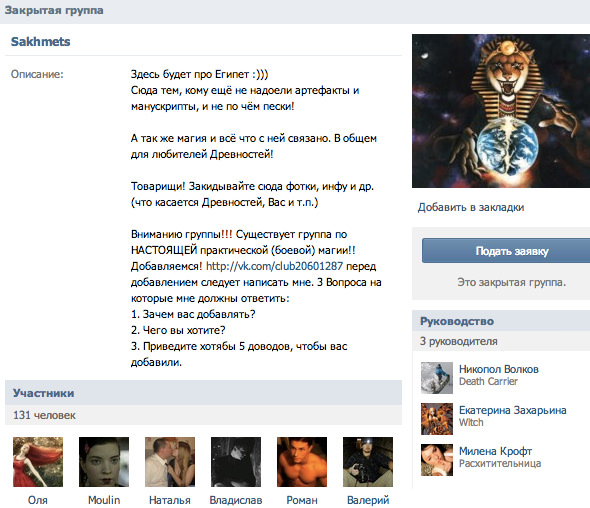Open Оля's member avatar thumbnail
Viewport: 590px width, 508px height.
38,462
